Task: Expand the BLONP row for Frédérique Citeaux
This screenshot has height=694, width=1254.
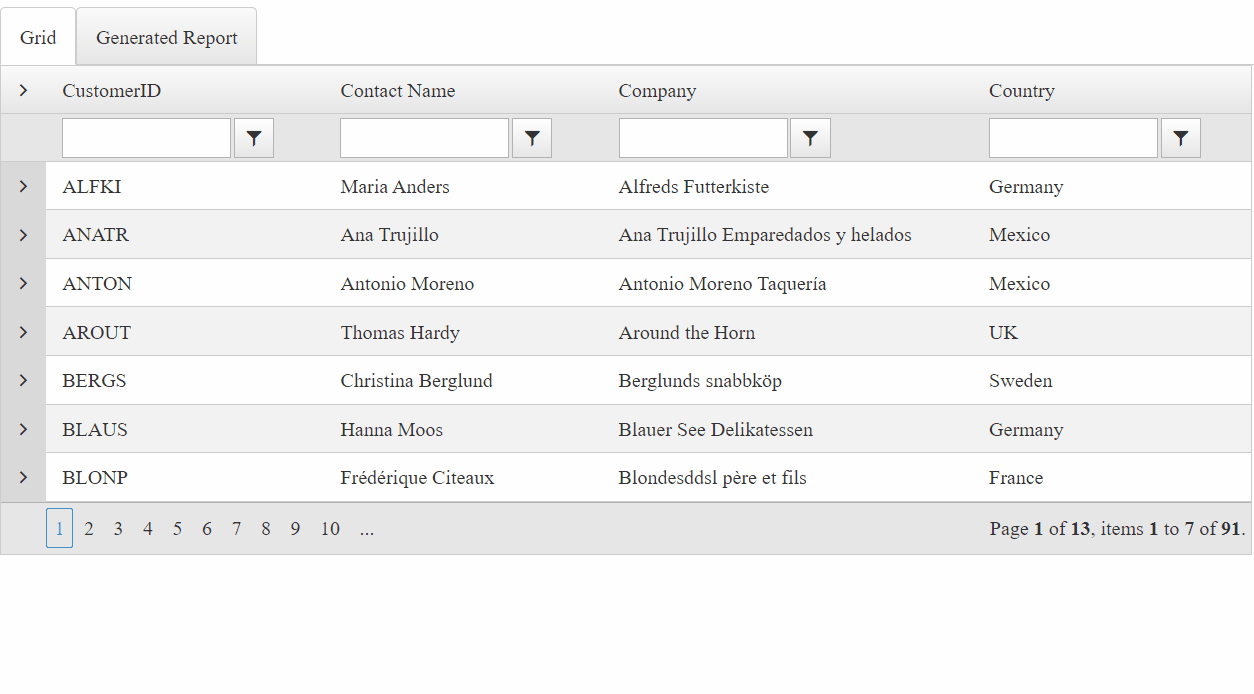Action: pos(22,477)
